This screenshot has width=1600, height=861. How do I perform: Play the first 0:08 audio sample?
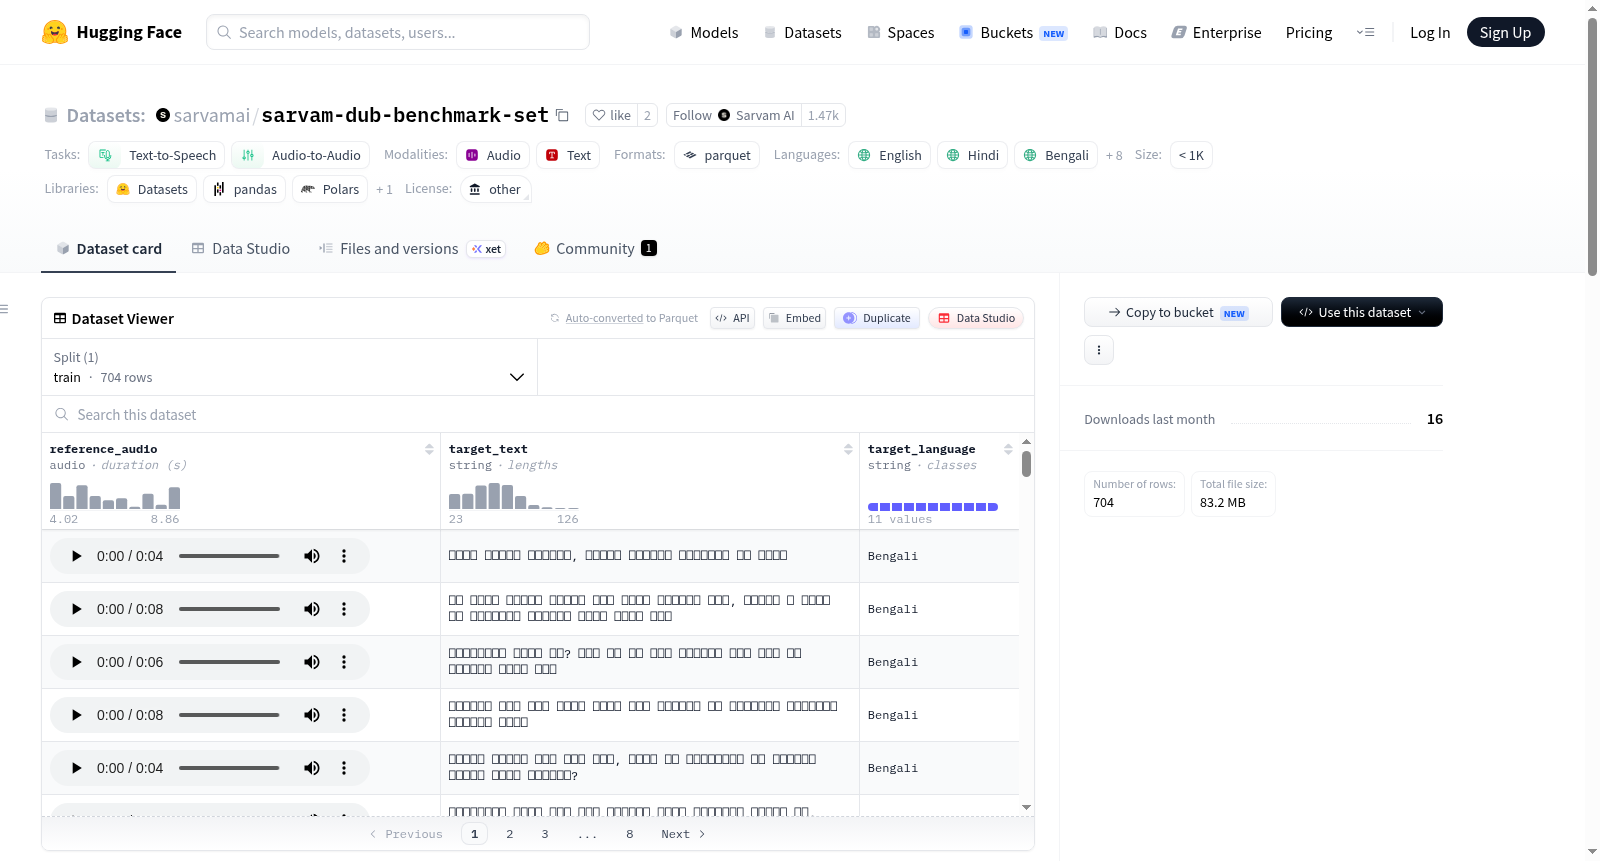pos(76,609)
